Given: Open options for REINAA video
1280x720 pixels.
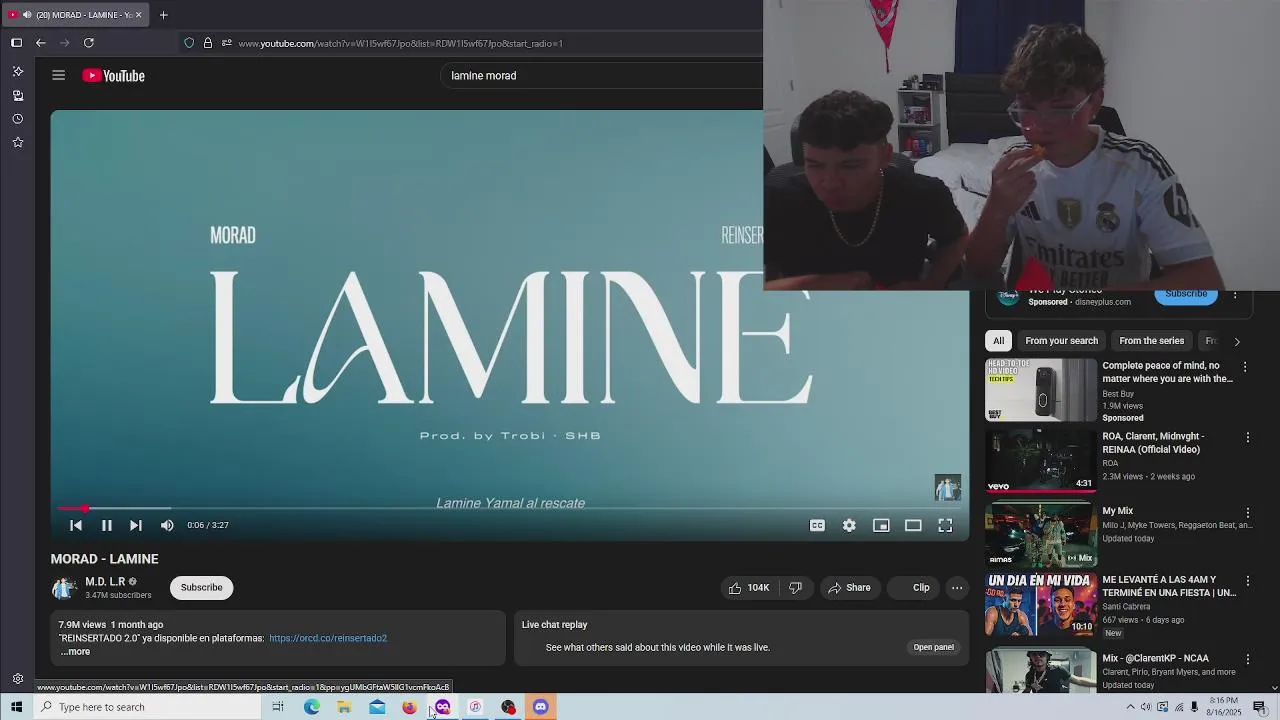Looking at the screenshot, I should click(x=1247, y=438).
